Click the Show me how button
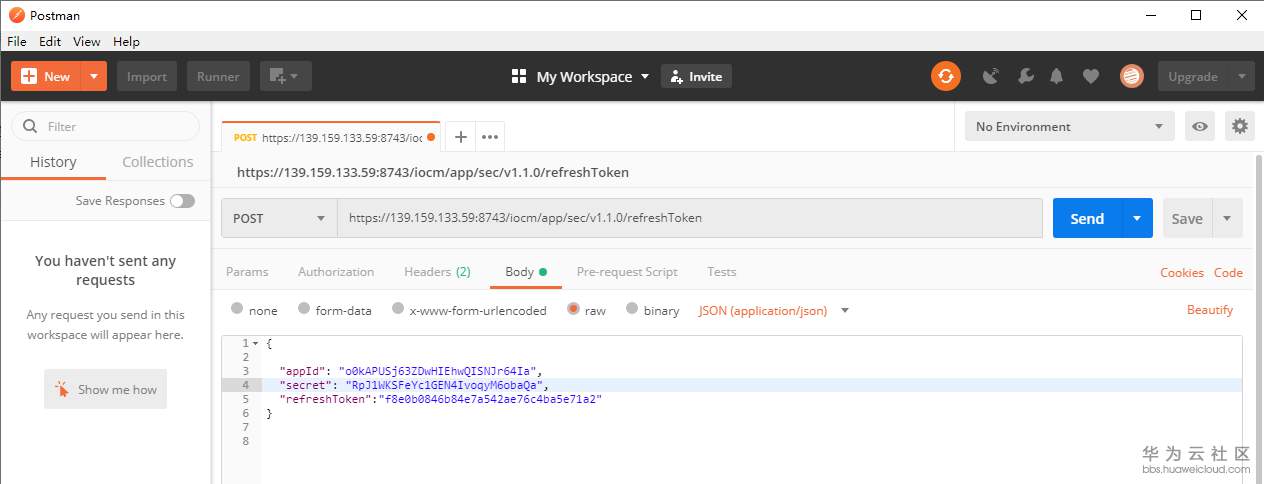Viewport: 1264px width, 484px height. click(105, 389)
